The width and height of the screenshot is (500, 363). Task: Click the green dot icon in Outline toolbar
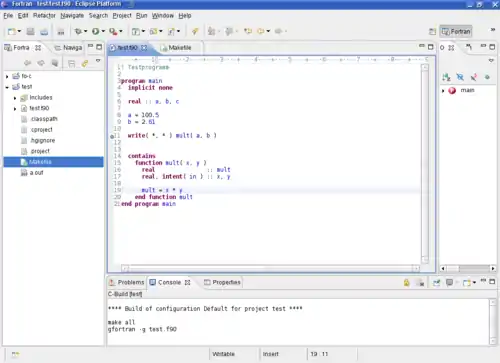487,77
